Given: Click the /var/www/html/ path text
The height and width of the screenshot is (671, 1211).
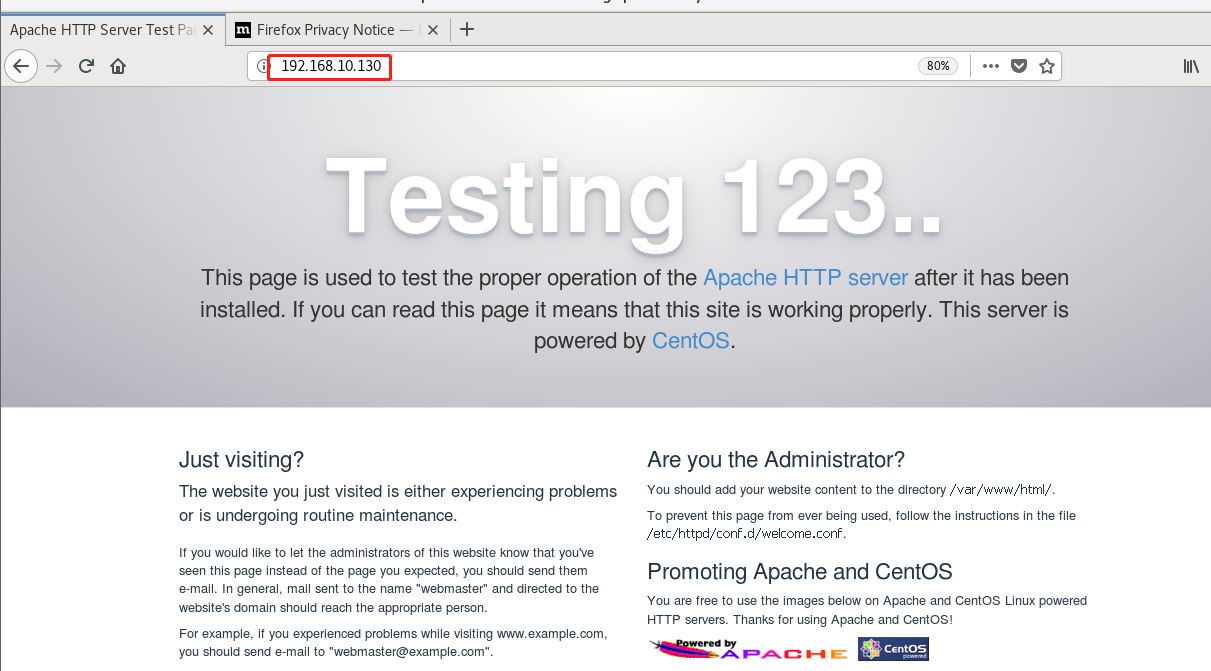Looking at the screenshot, I should coord(1001,490).
